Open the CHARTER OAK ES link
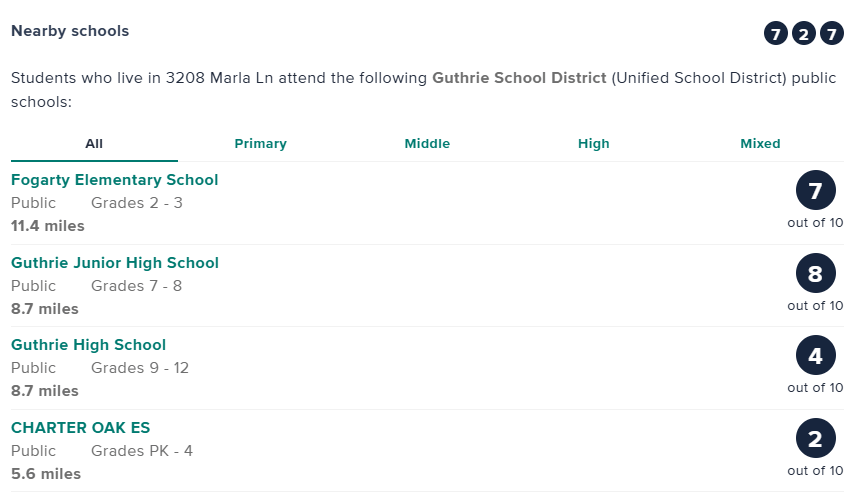Viewport: 857px width, 496px height. point(81,428)
